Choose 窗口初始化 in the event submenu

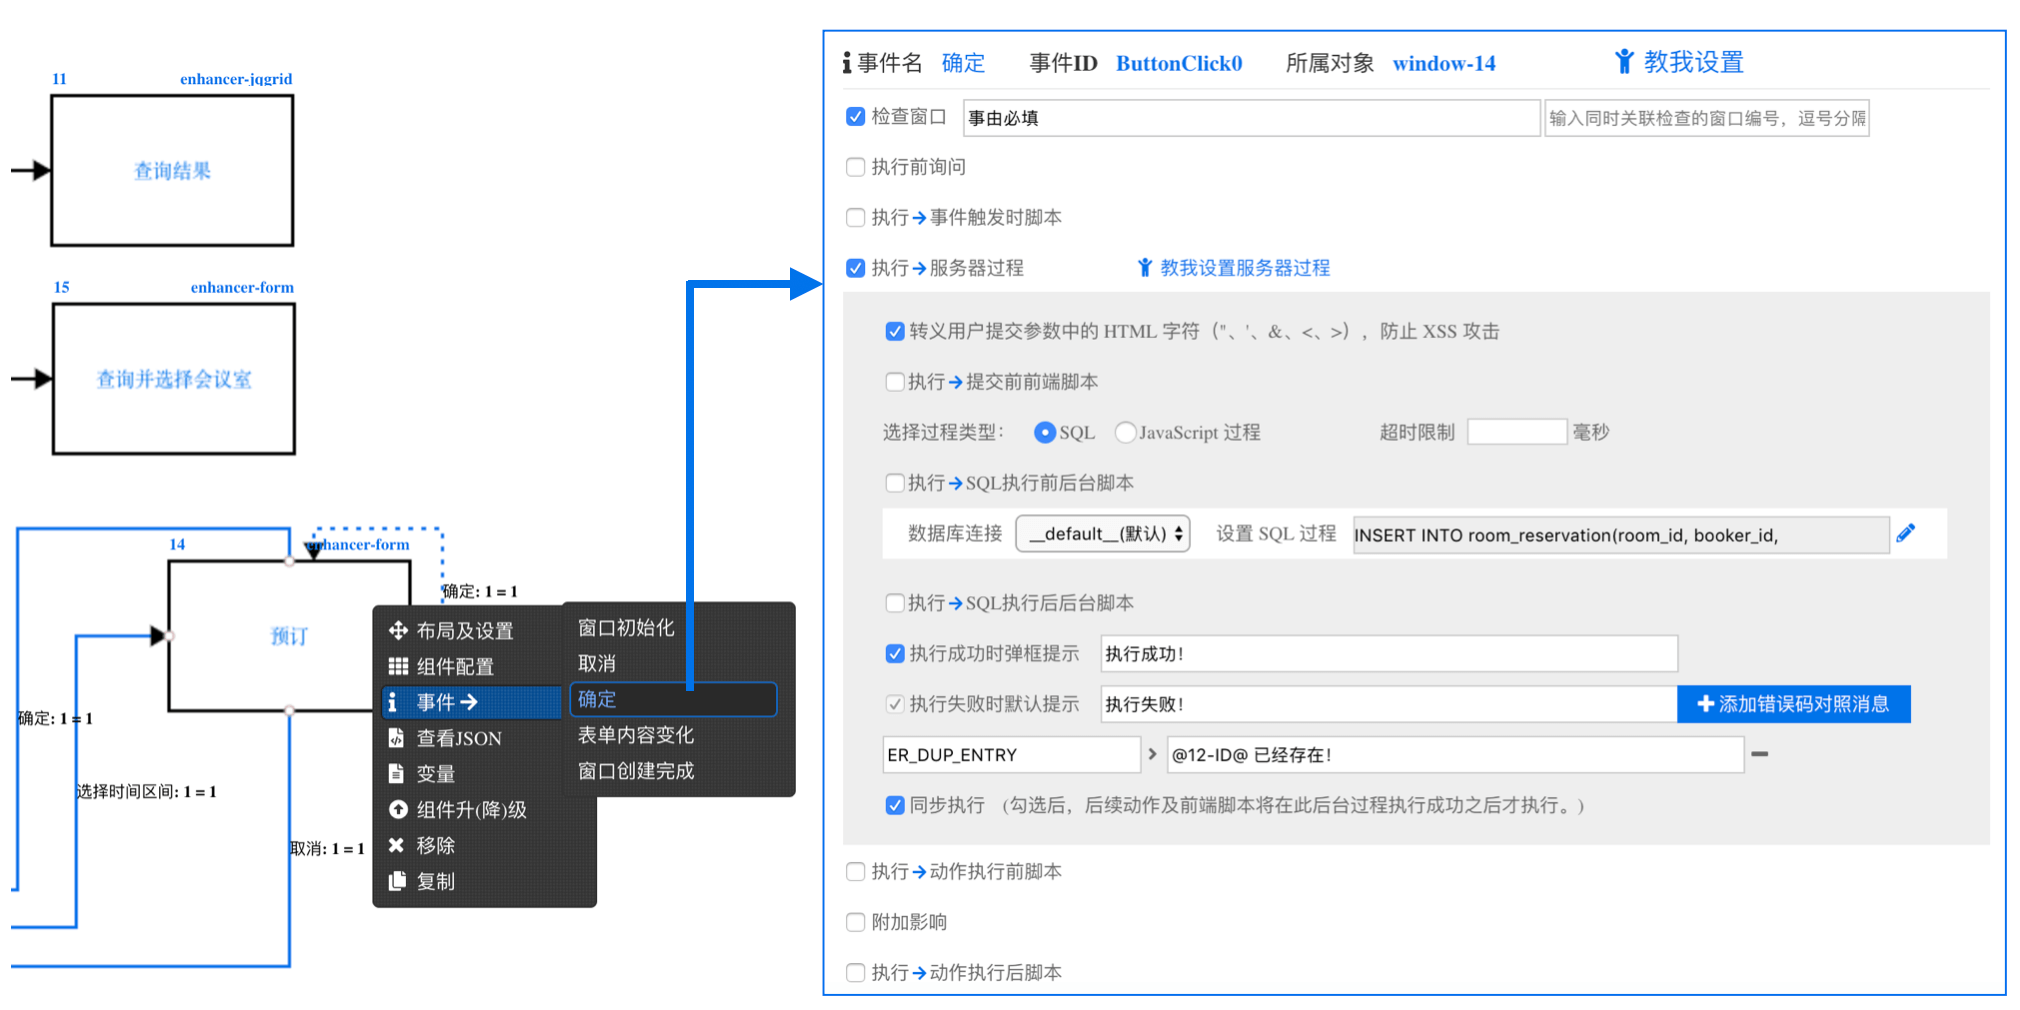626,628
